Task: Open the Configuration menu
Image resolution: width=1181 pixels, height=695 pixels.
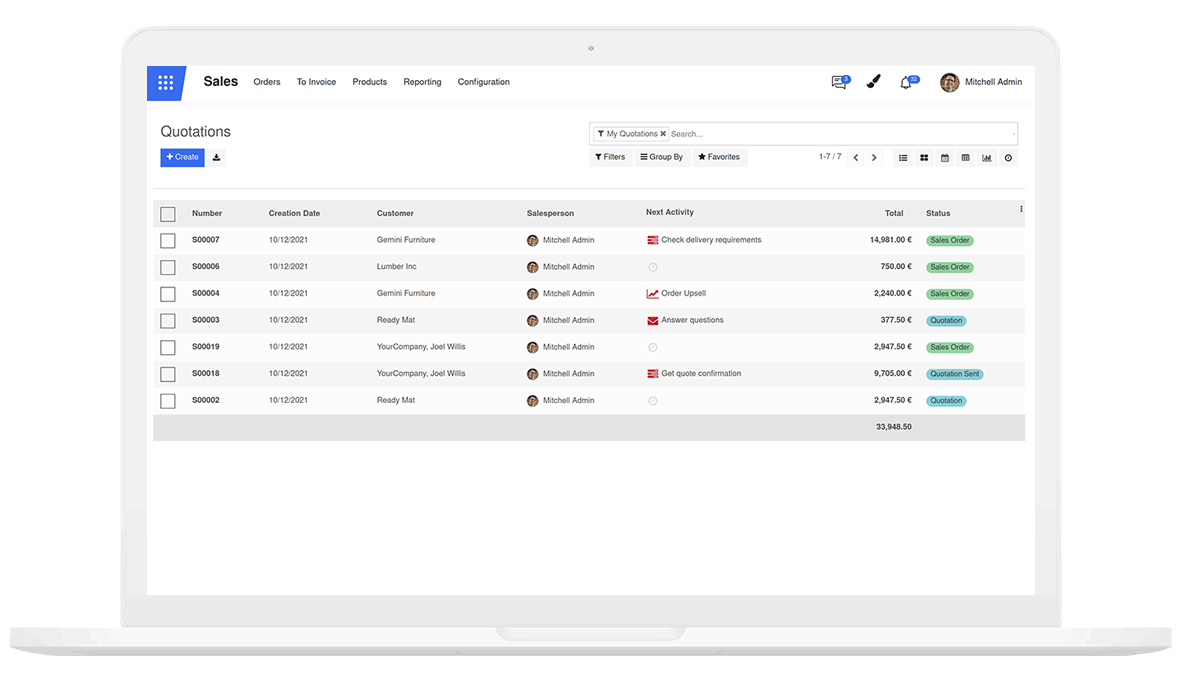Action: 483,82
